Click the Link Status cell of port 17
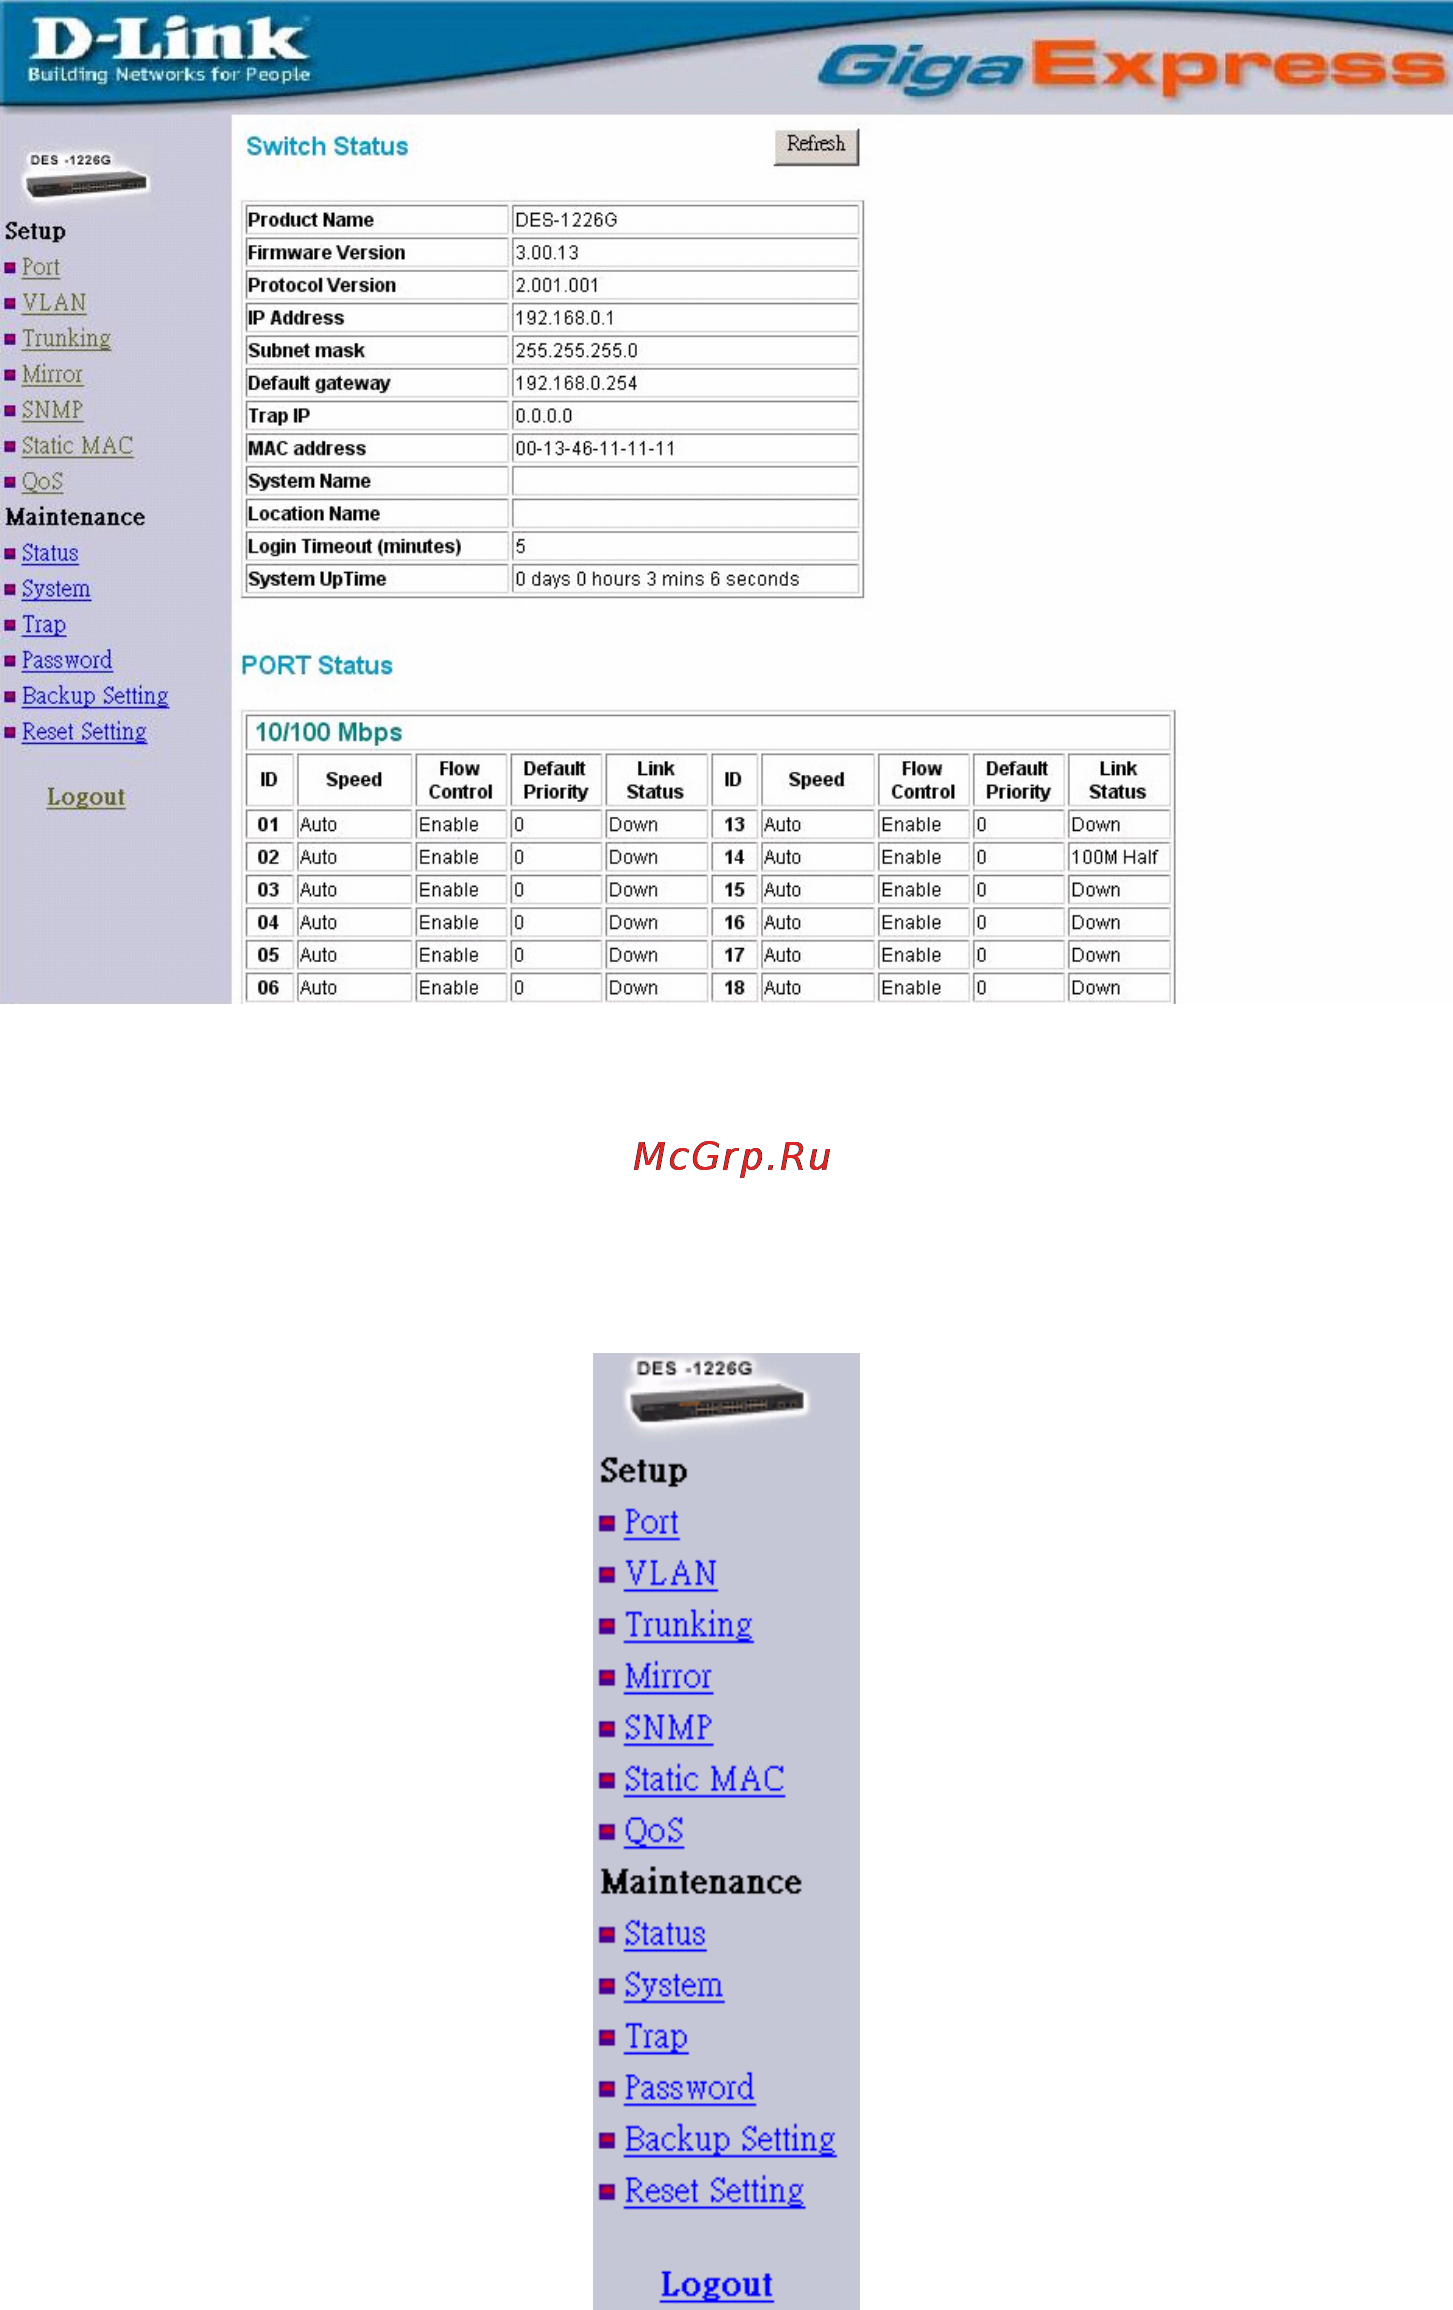The image size is (1453, 2310). (1119, 955)
